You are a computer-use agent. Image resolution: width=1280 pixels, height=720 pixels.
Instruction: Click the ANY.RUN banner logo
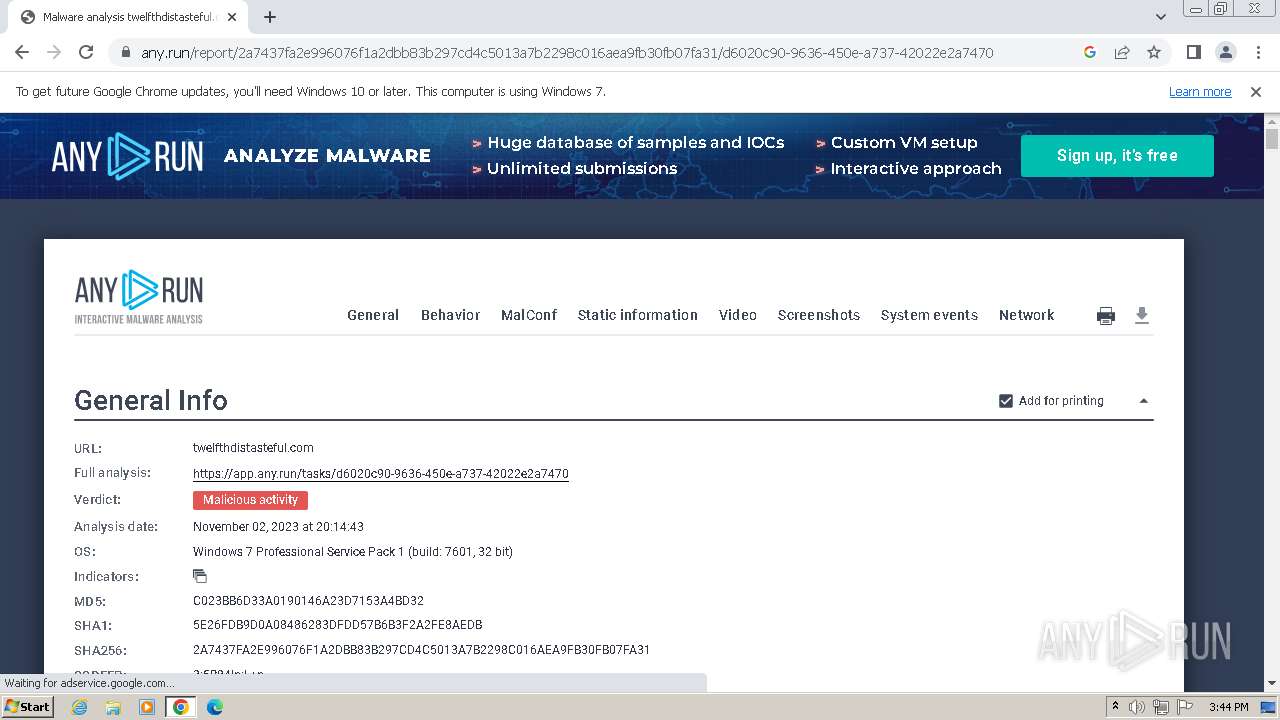(x=127, y=156)
